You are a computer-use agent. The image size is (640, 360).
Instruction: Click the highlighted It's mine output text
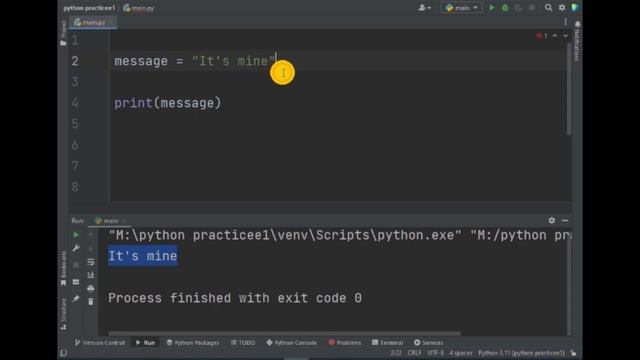(142, 256)
